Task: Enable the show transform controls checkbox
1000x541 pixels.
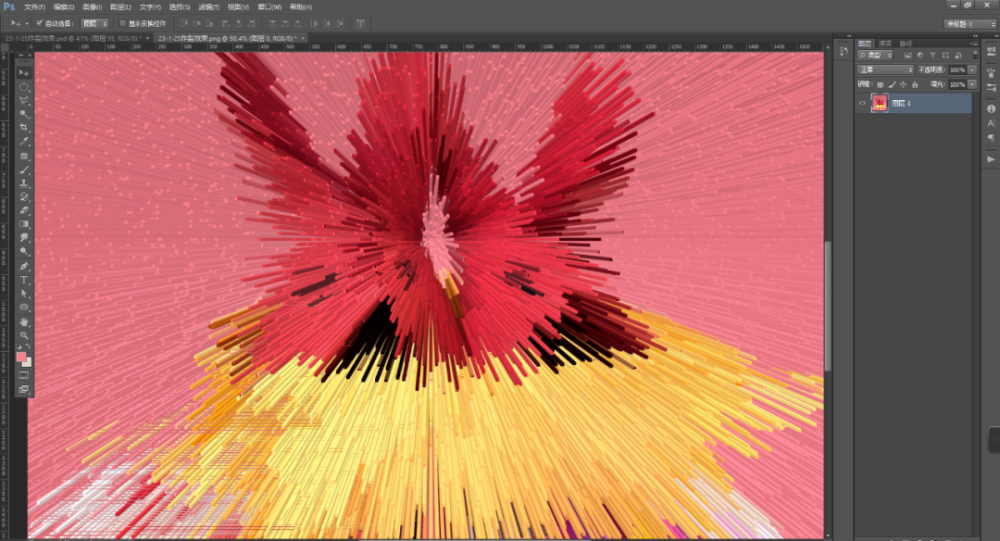Action: (122, 24)
